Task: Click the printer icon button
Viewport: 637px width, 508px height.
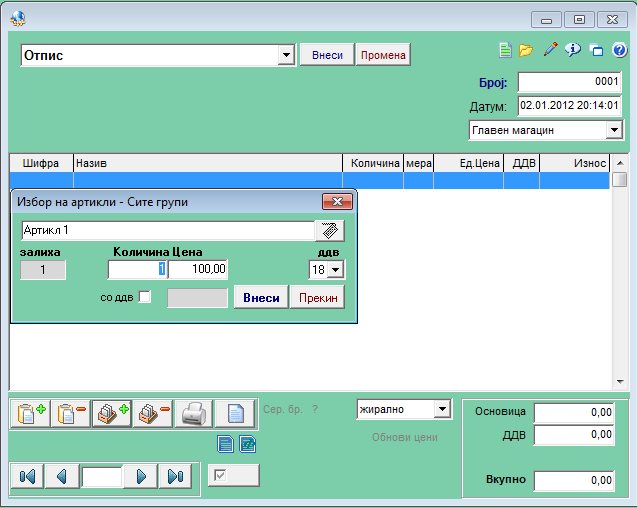Action: pyautogui.click(x=194, y=413)
